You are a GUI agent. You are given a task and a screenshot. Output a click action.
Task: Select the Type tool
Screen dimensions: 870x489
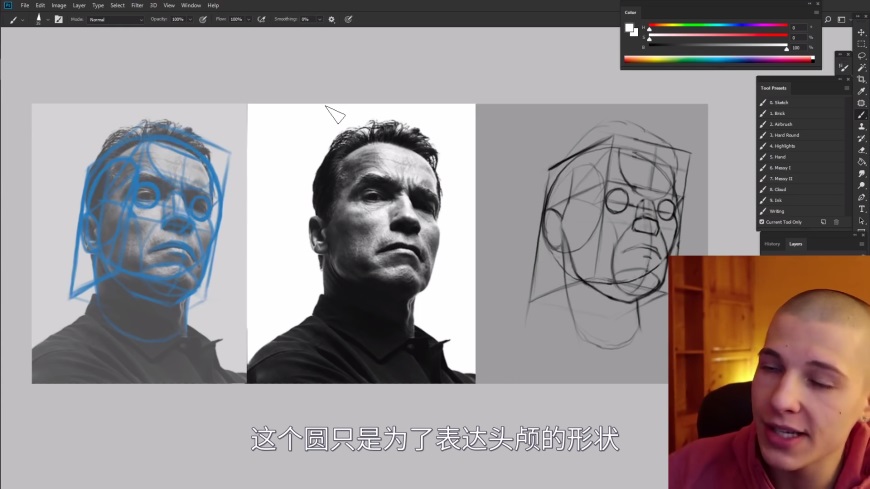pos(861,209)
